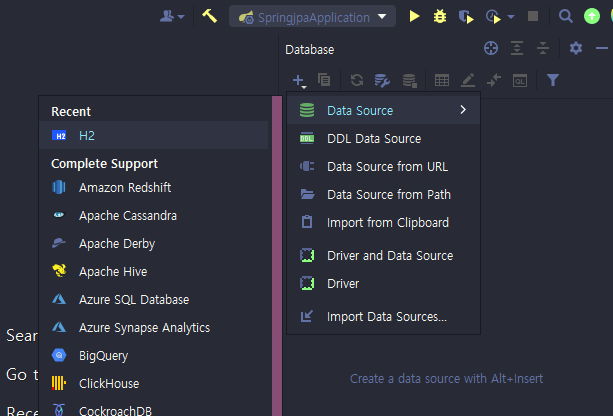Start debugging with the bug icon

pyautogui.click(x=440, y=16)
